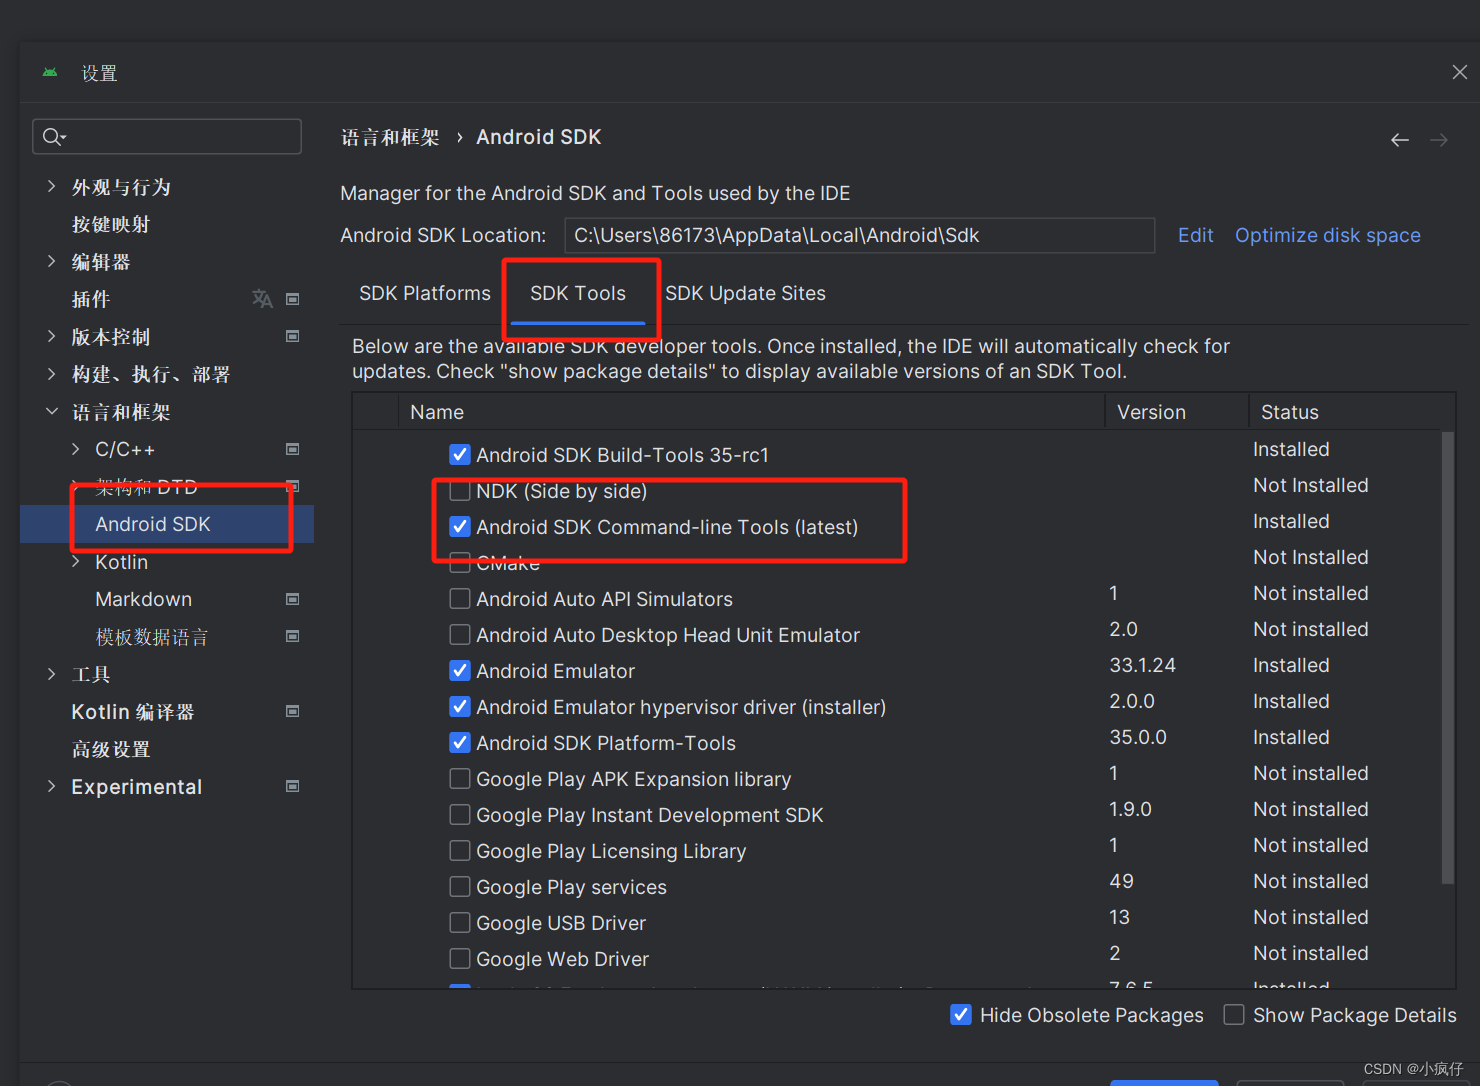Click version 35.0.0 of Platform-Tools
The image size is (1480, 1086).
pyautogui.click(x=1138, y=737)
